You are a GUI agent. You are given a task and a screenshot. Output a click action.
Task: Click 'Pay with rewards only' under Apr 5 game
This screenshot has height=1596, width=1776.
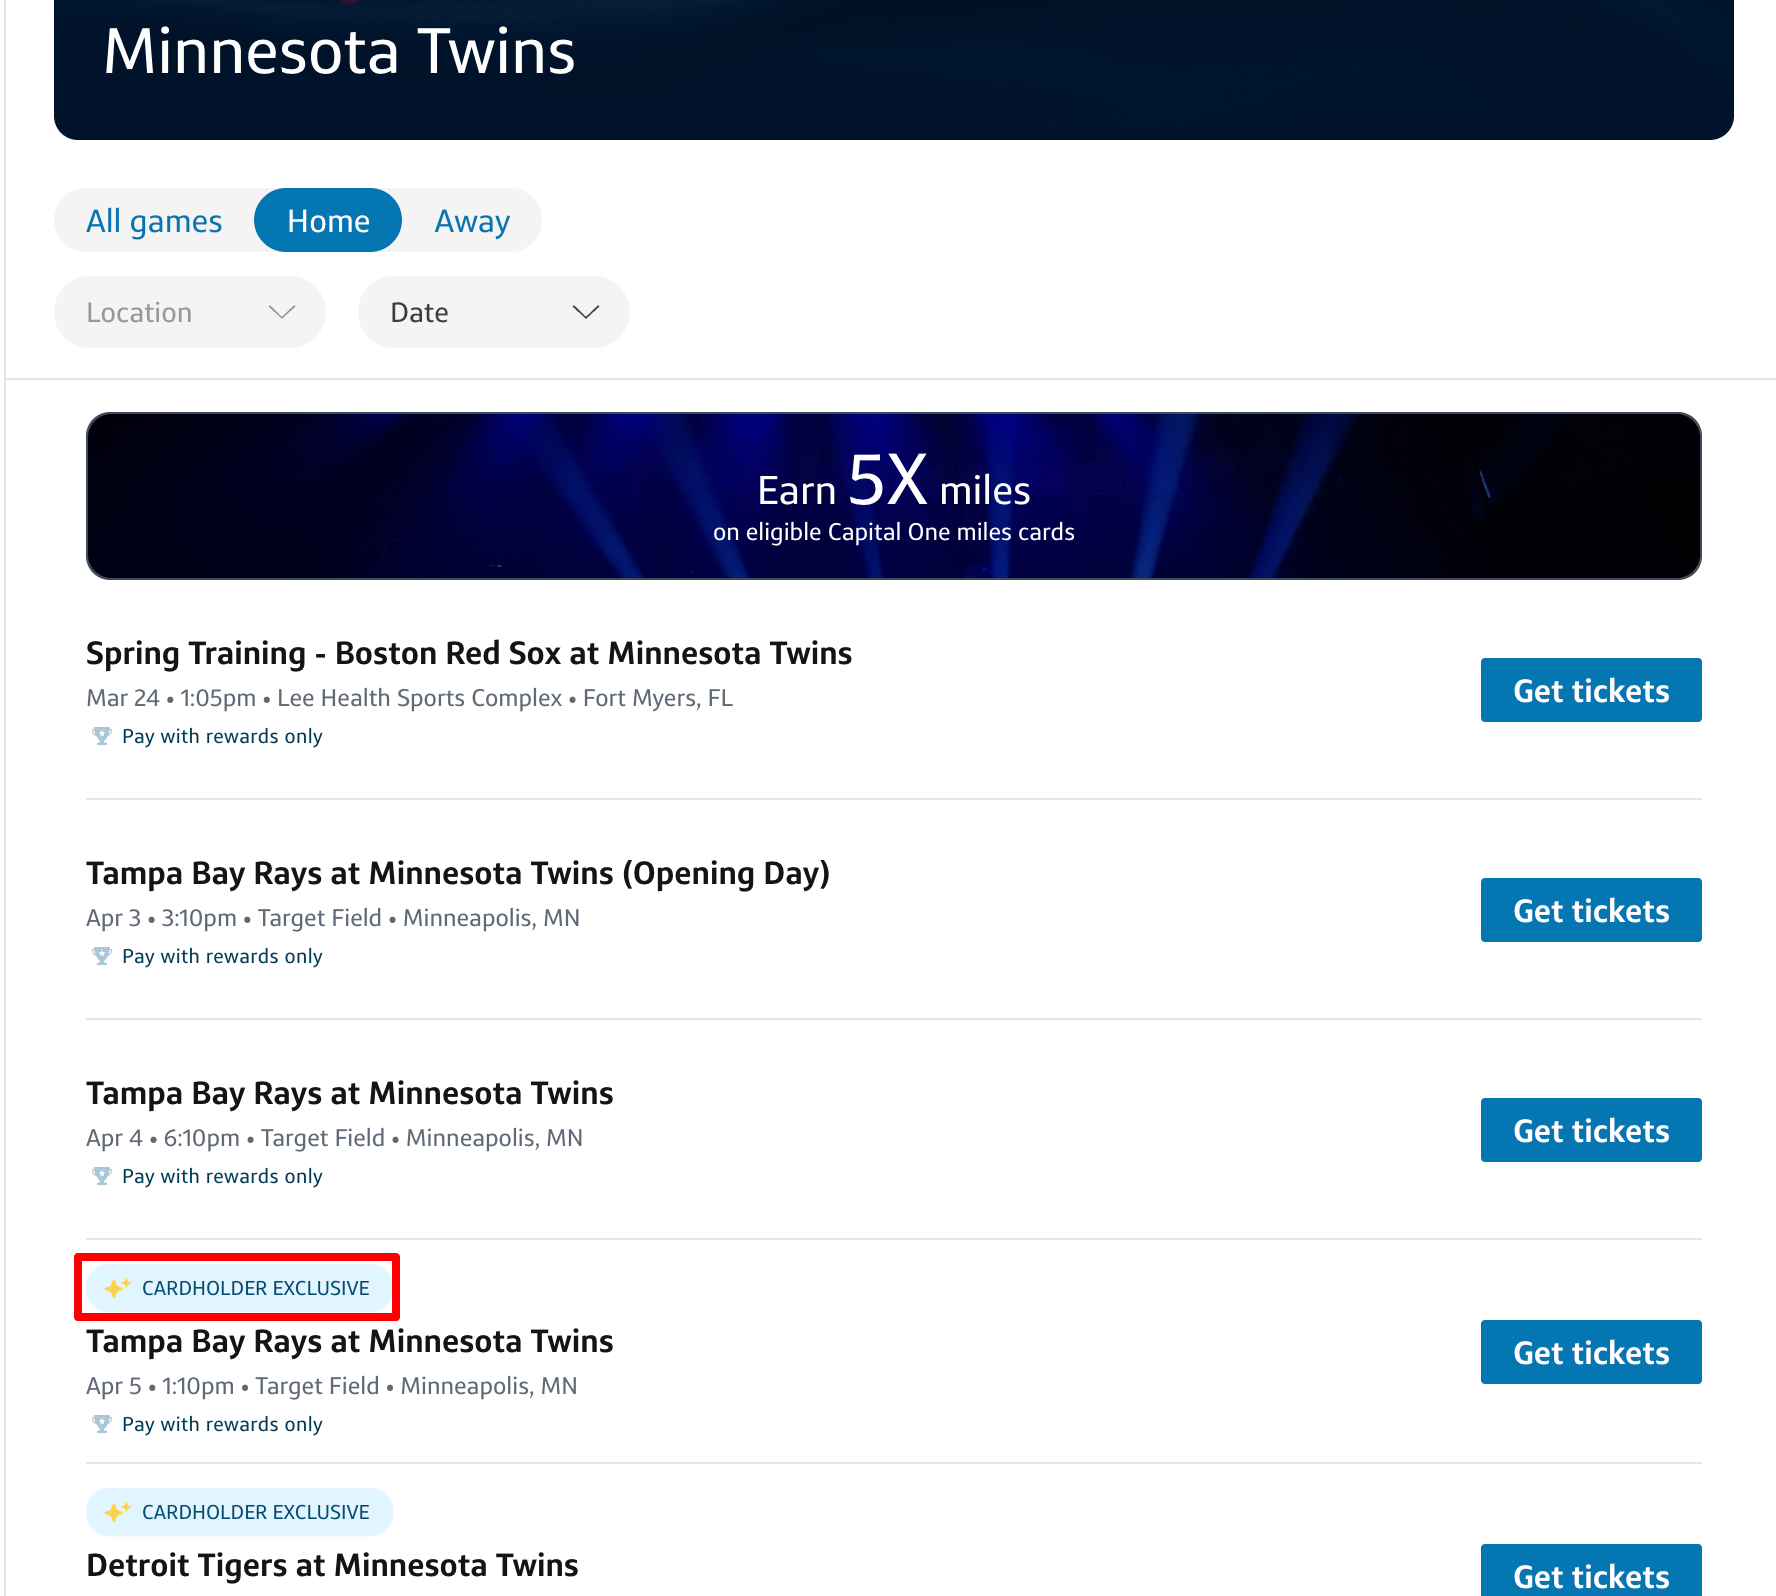(x=222, y=1424)
